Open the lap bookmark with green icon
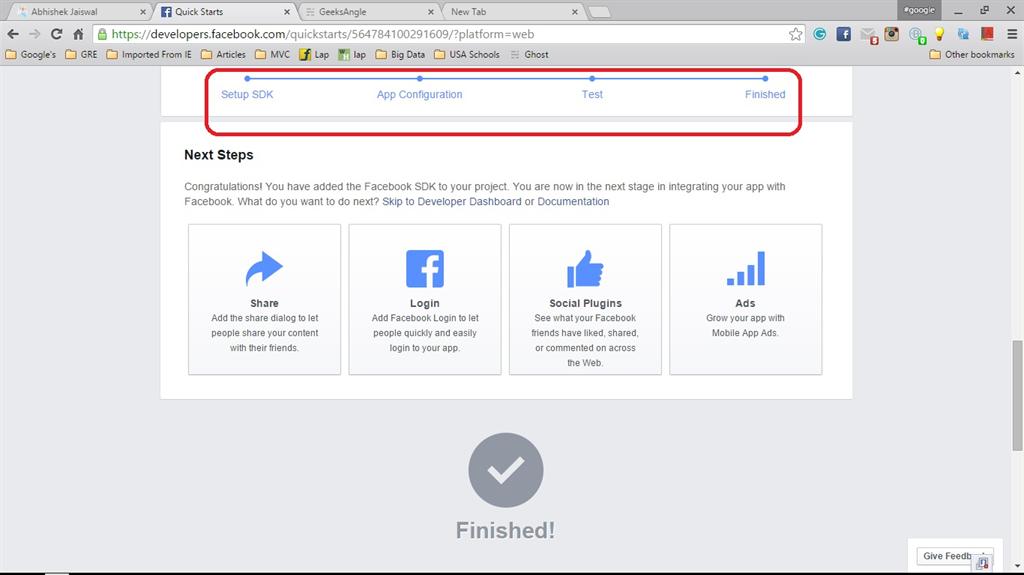 point(352,54)
